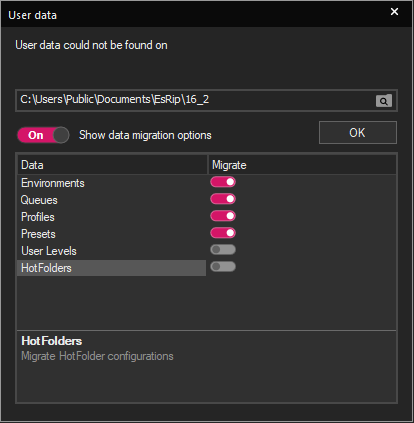Confirm with the OK button

(x=358, y=133)
